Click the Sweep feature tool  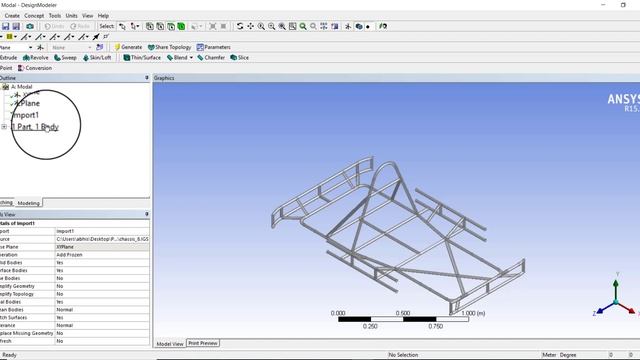click(x=65, y=58)
